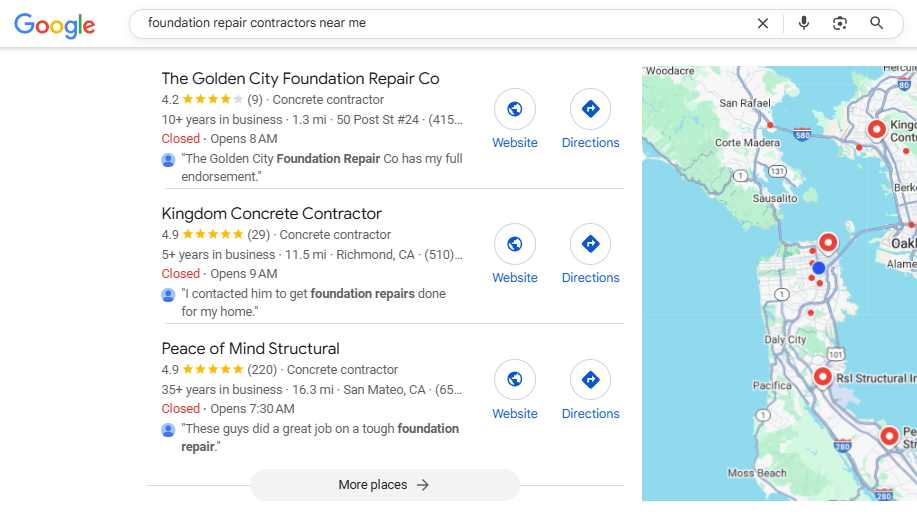
Task: Get directions to Peace of Mind Structural
Action: [590, 380]
